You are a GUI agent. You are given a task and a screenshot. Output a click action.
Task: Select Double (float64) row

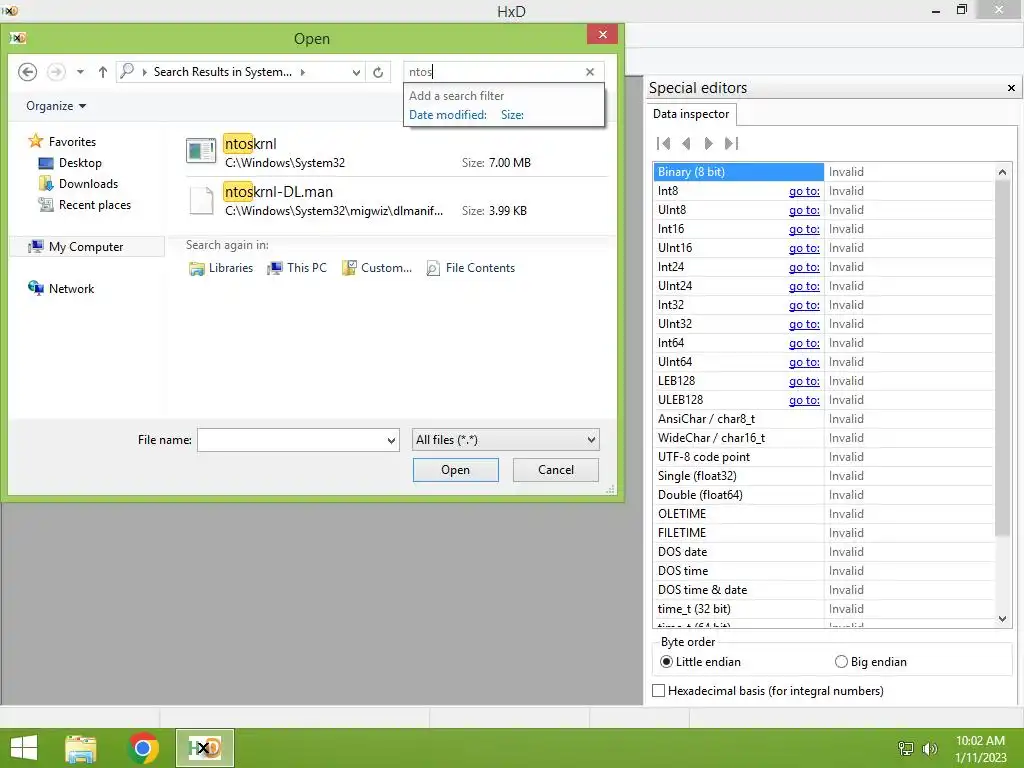tap(824, 495)
